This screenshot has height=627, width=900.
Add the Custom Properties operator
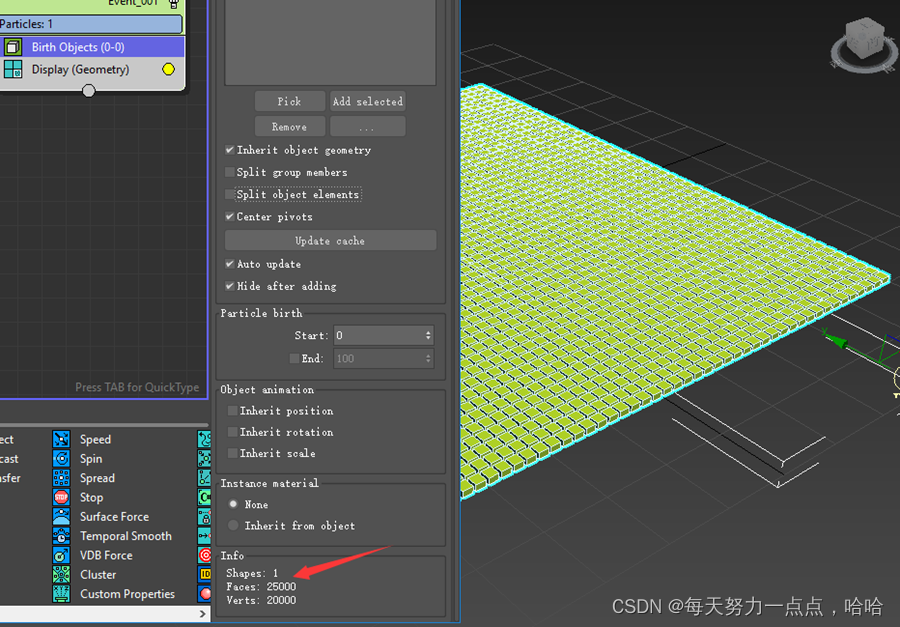[x=62, y=593]
